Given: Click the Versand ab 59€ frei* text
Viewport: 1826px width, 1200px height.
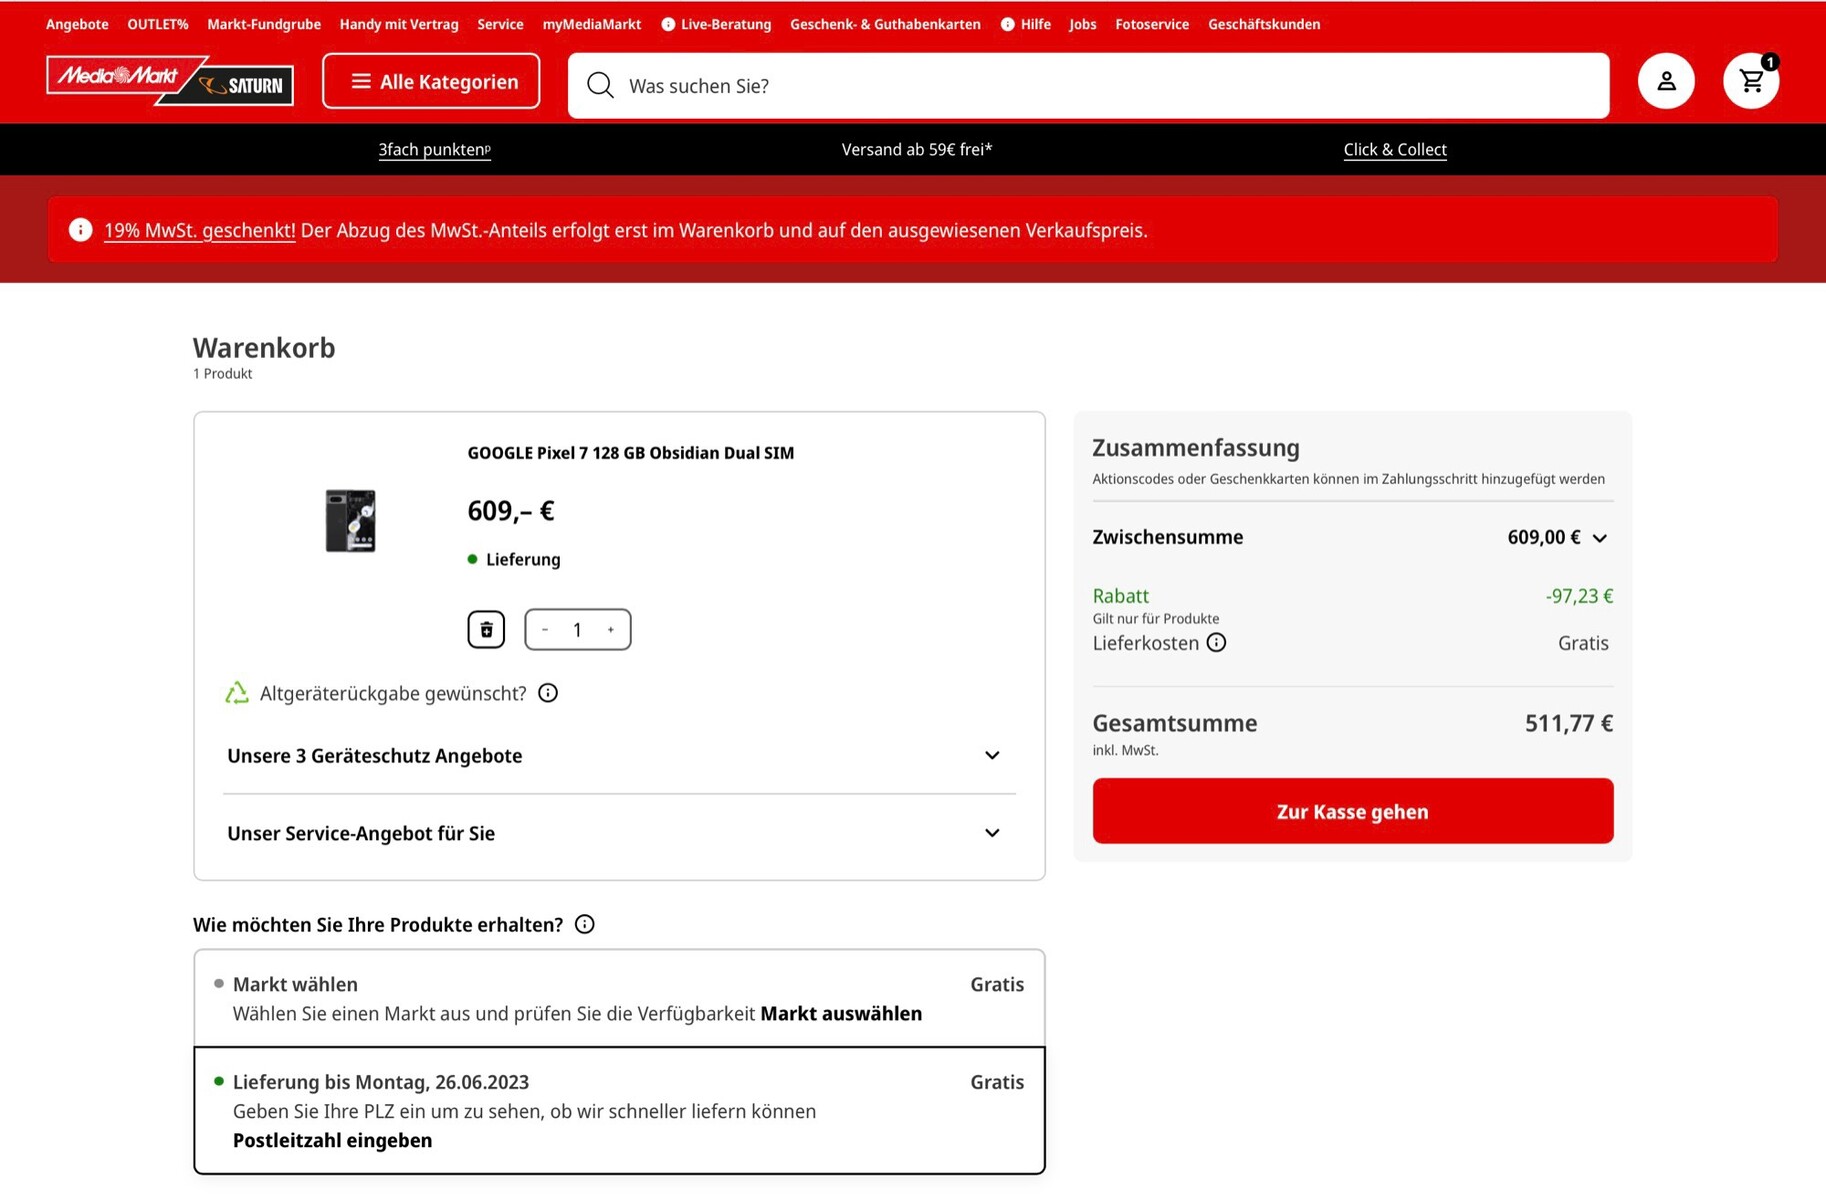Looking at the screenshot, I should [917, 150].
